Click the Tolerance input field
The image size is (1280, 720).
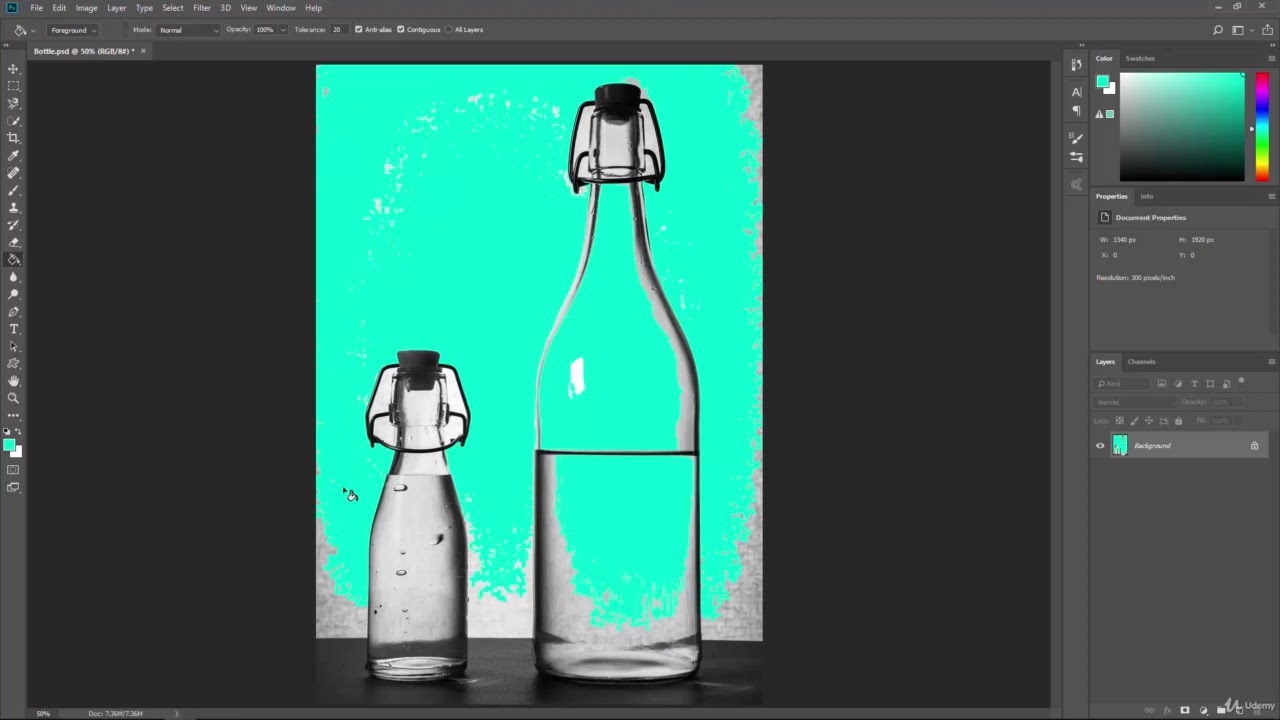click(337, 30)
